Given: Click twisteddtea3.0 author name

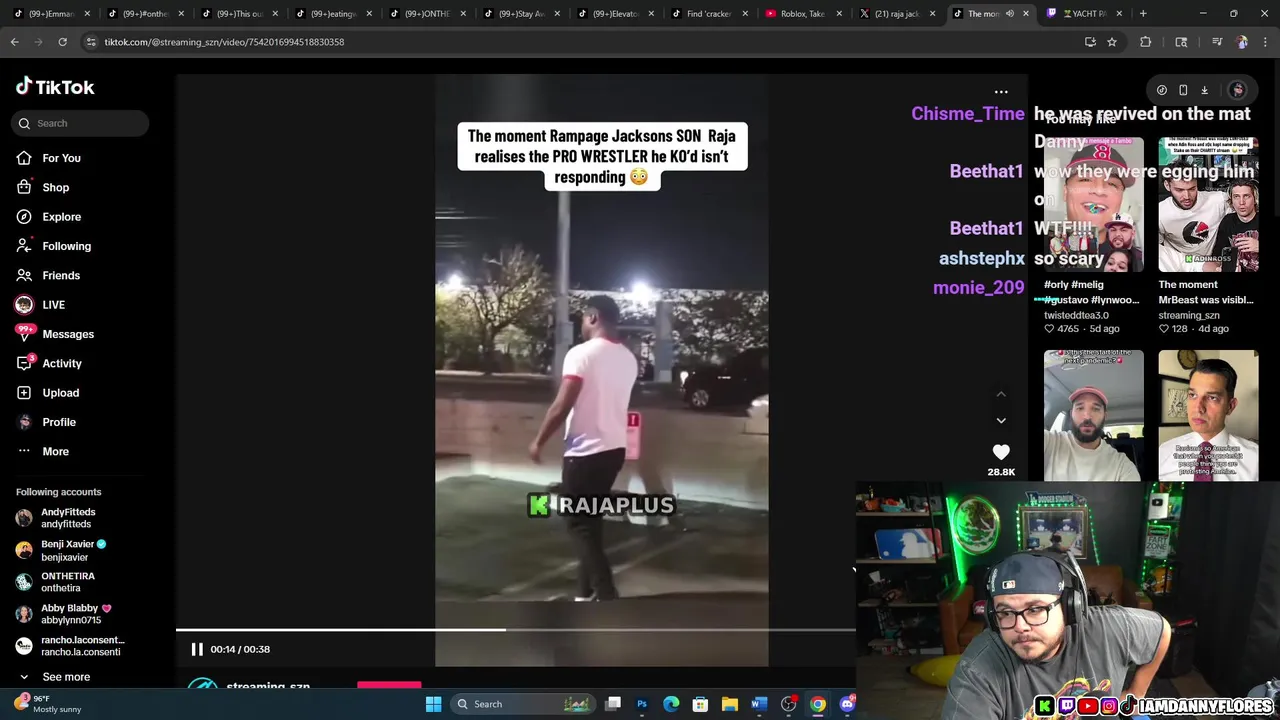Looking at the screenshot, I should coord(1076,315).
